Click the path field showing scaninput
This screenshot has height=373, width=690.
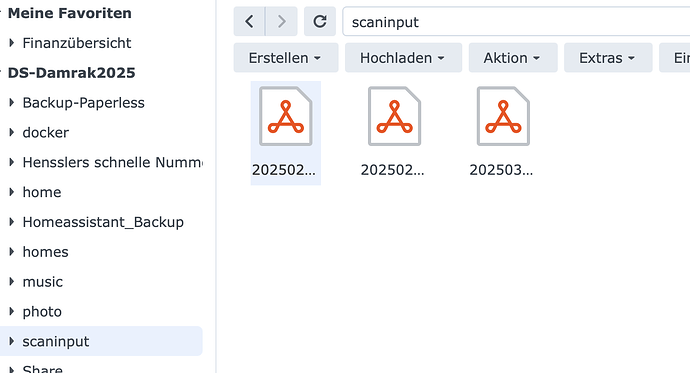tap(516, 22)
